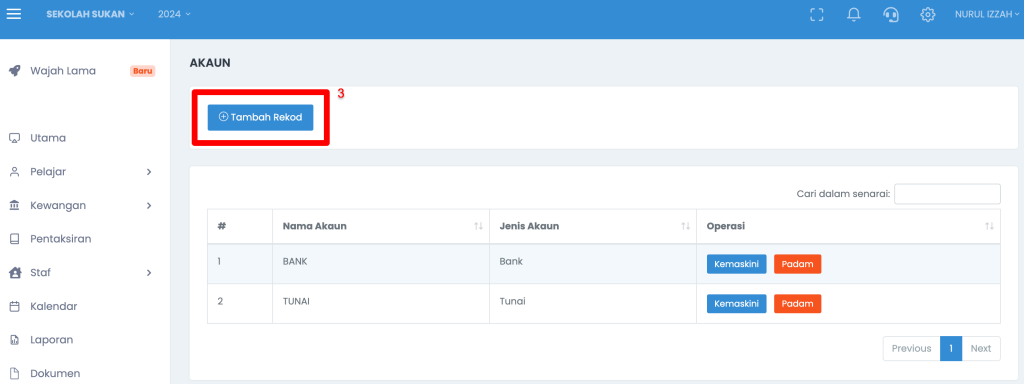Image resolution: width=1024 pixels, height=384 pixels.
Task: Click the Tambah Rekod button
Action: (x=261, y=118)
